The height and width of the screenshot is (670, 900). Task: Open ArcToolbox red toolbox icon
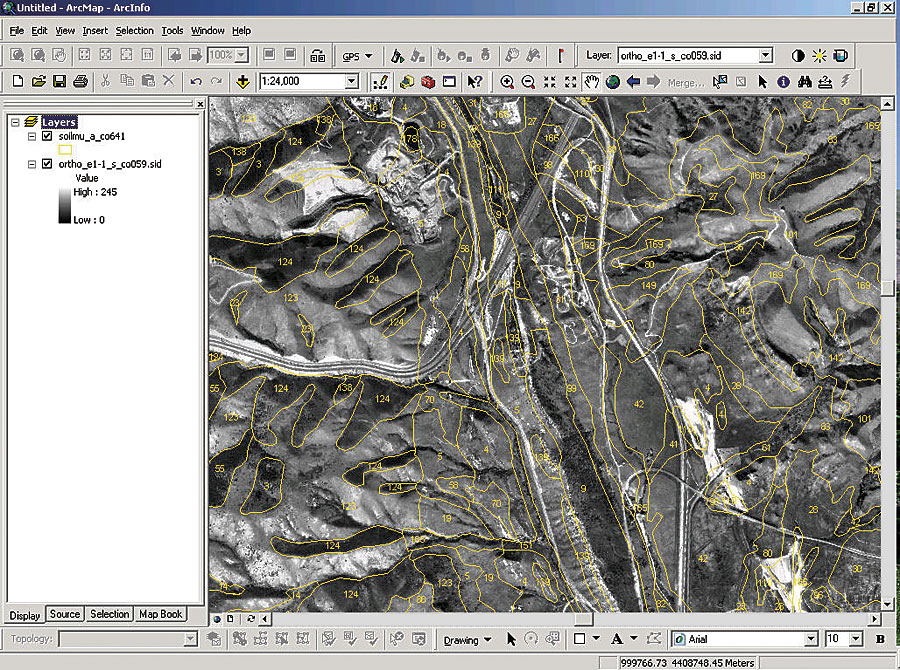point(428,82)
